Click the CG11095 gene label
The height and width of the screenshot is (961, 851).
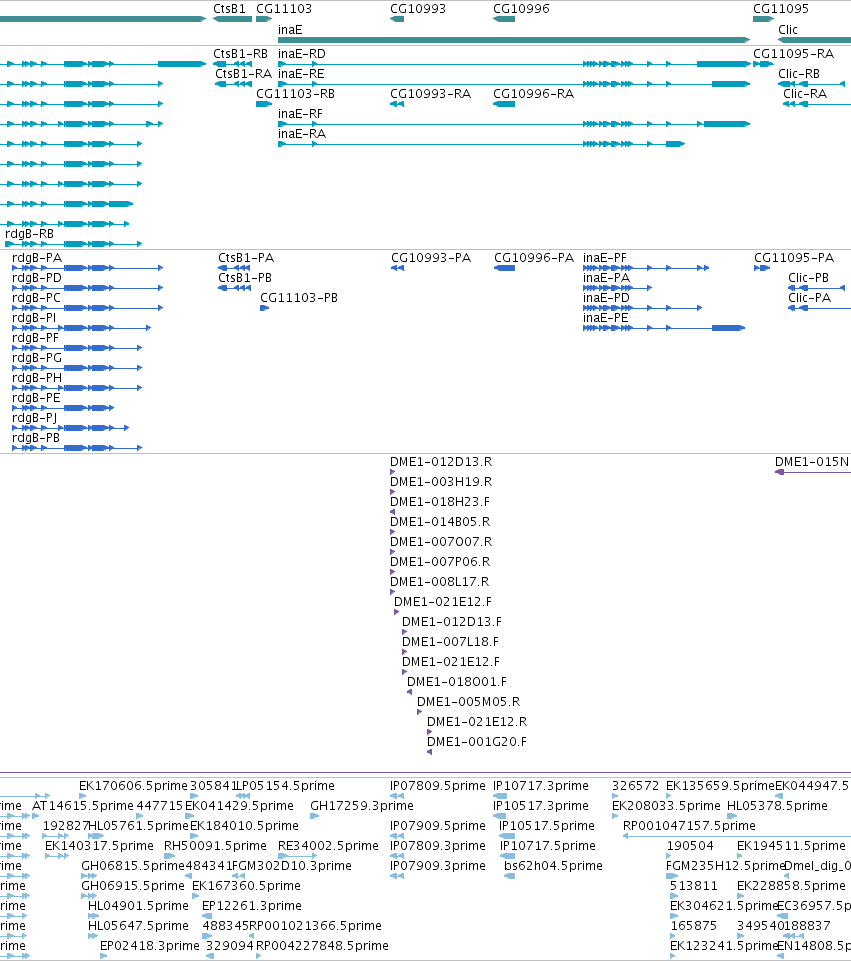point(781,9)
